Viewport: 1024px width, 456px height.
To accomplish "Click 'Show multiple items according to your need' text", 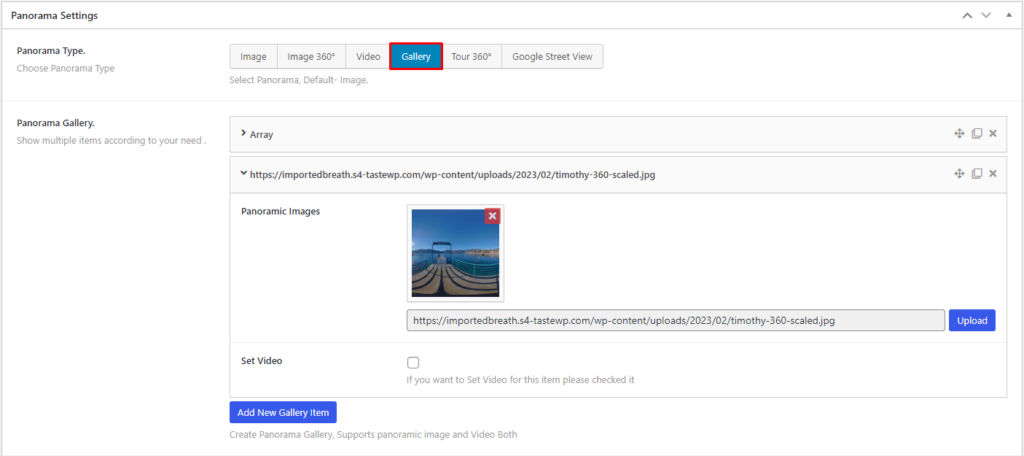I will (x=112, y=140).
